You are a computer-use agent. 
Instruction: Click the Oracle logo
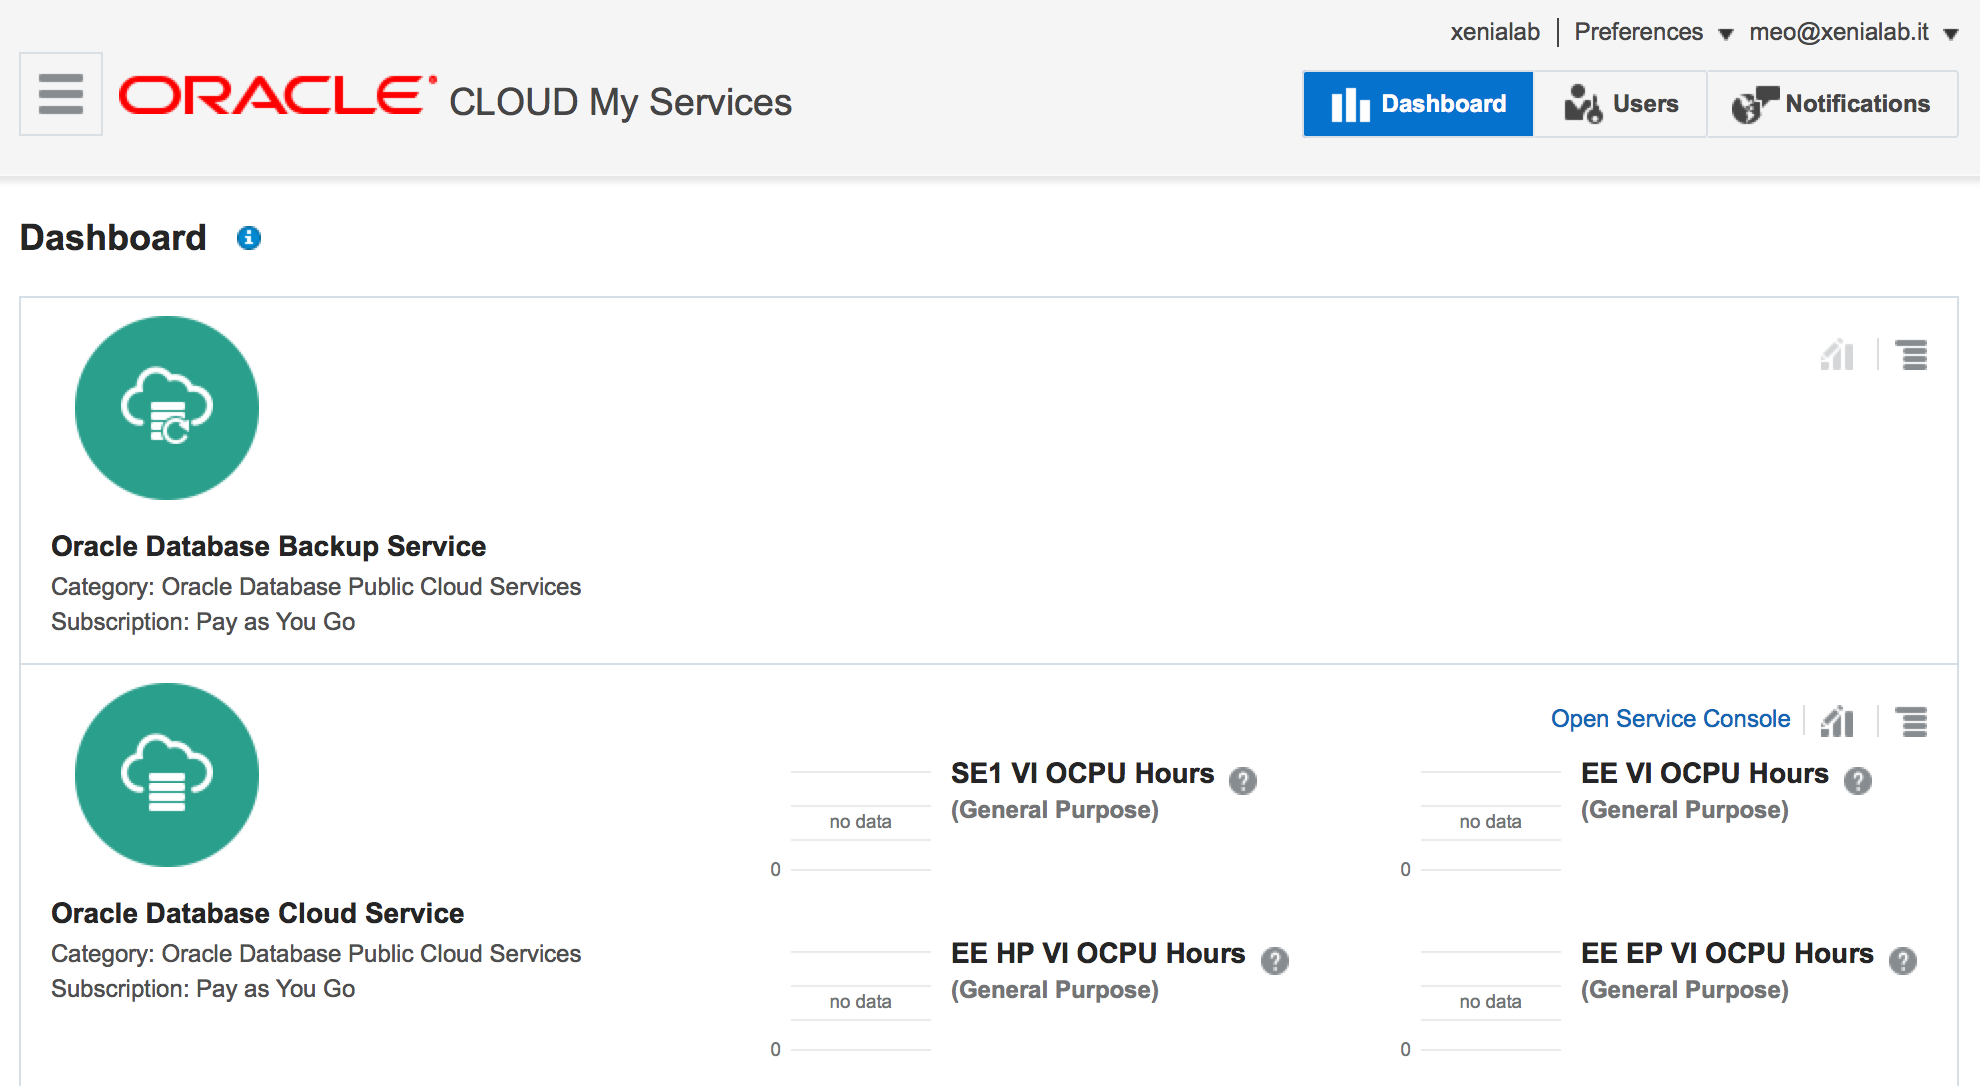tap(278, 96)
